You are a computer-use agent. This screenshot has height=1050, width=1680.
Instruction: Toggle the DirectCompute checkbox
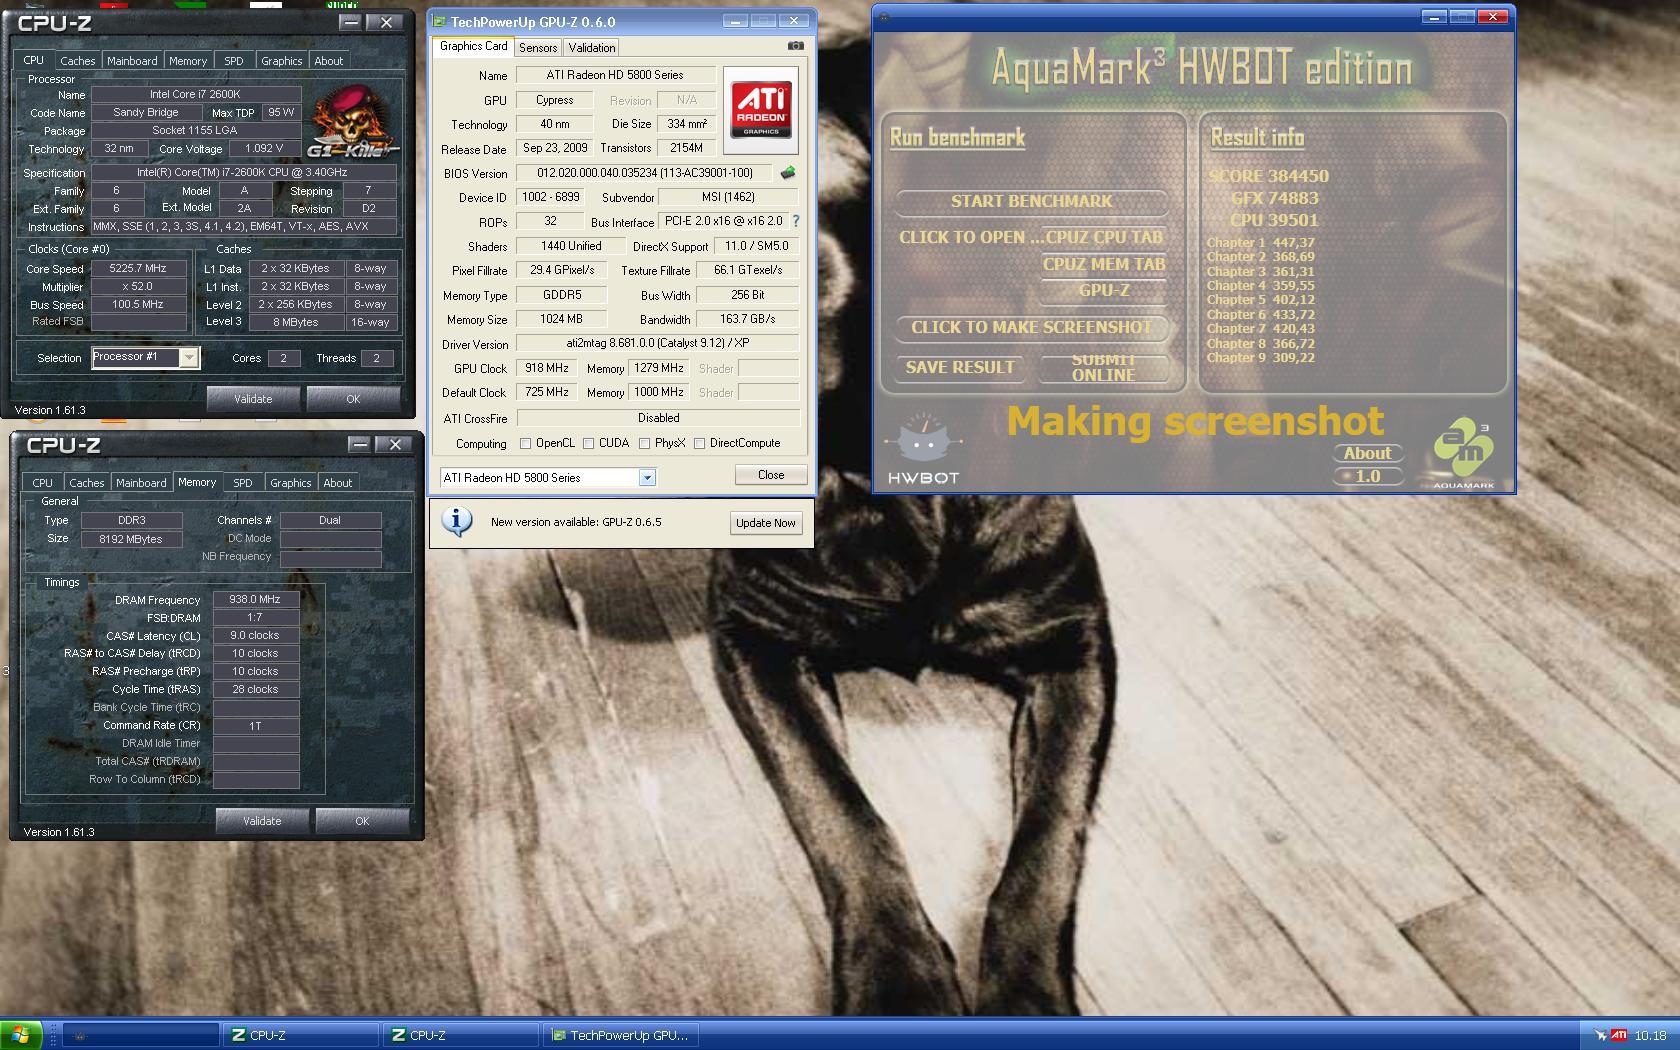(699, 443)
